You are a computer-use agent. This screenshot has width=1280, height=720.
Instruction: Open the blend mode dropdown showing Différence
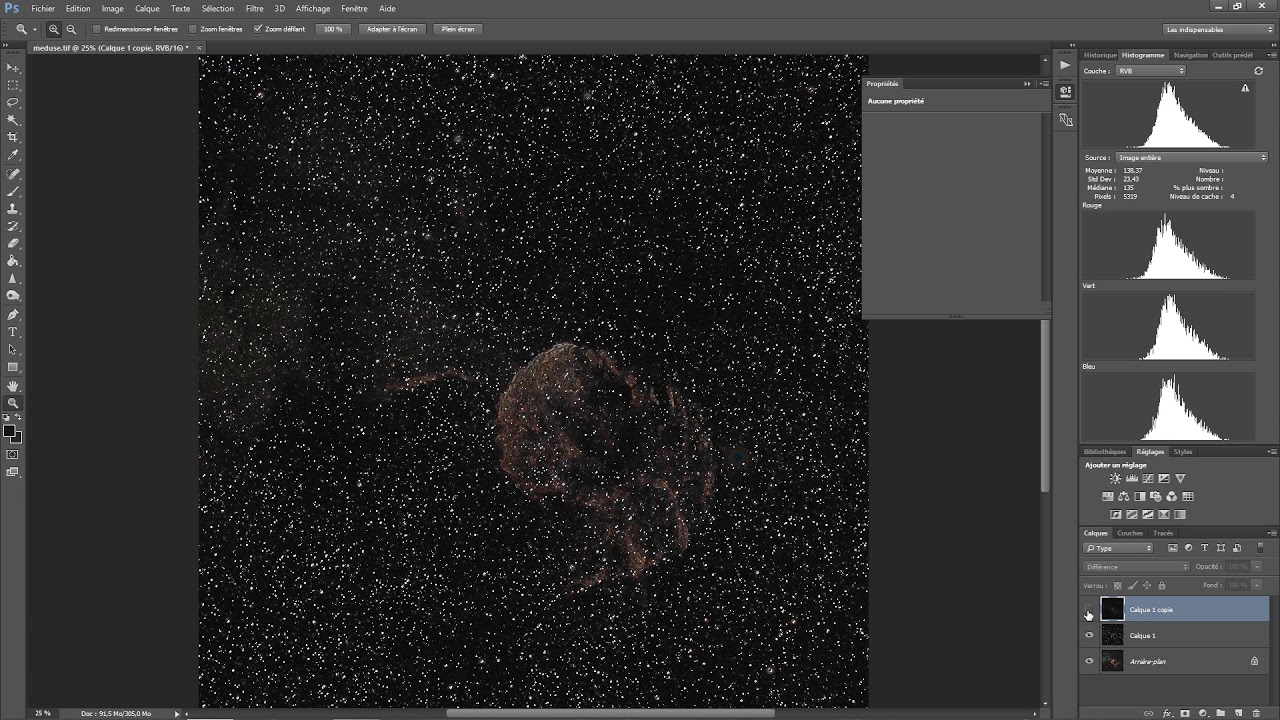tap(1137, 567)
